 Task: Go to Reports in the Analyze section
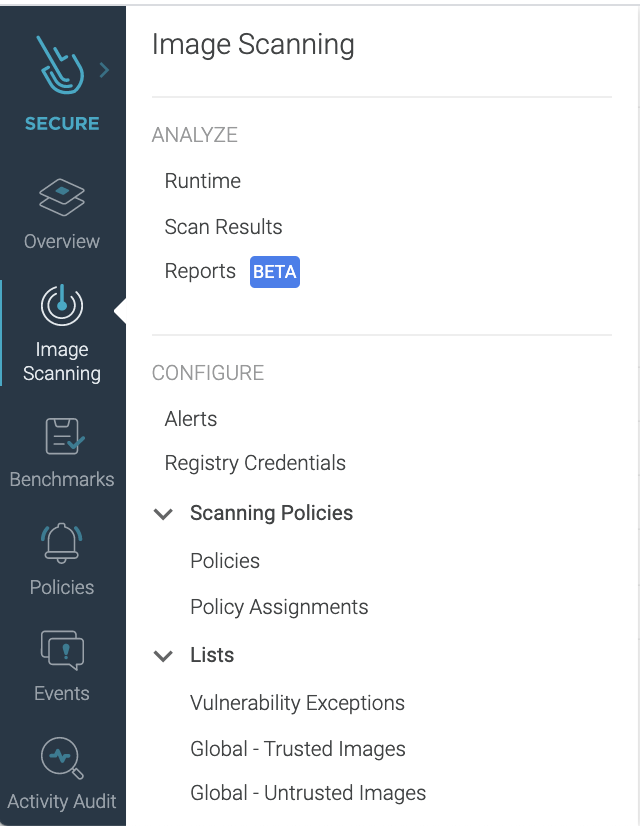pyautogui.click(x=200, y=271)
